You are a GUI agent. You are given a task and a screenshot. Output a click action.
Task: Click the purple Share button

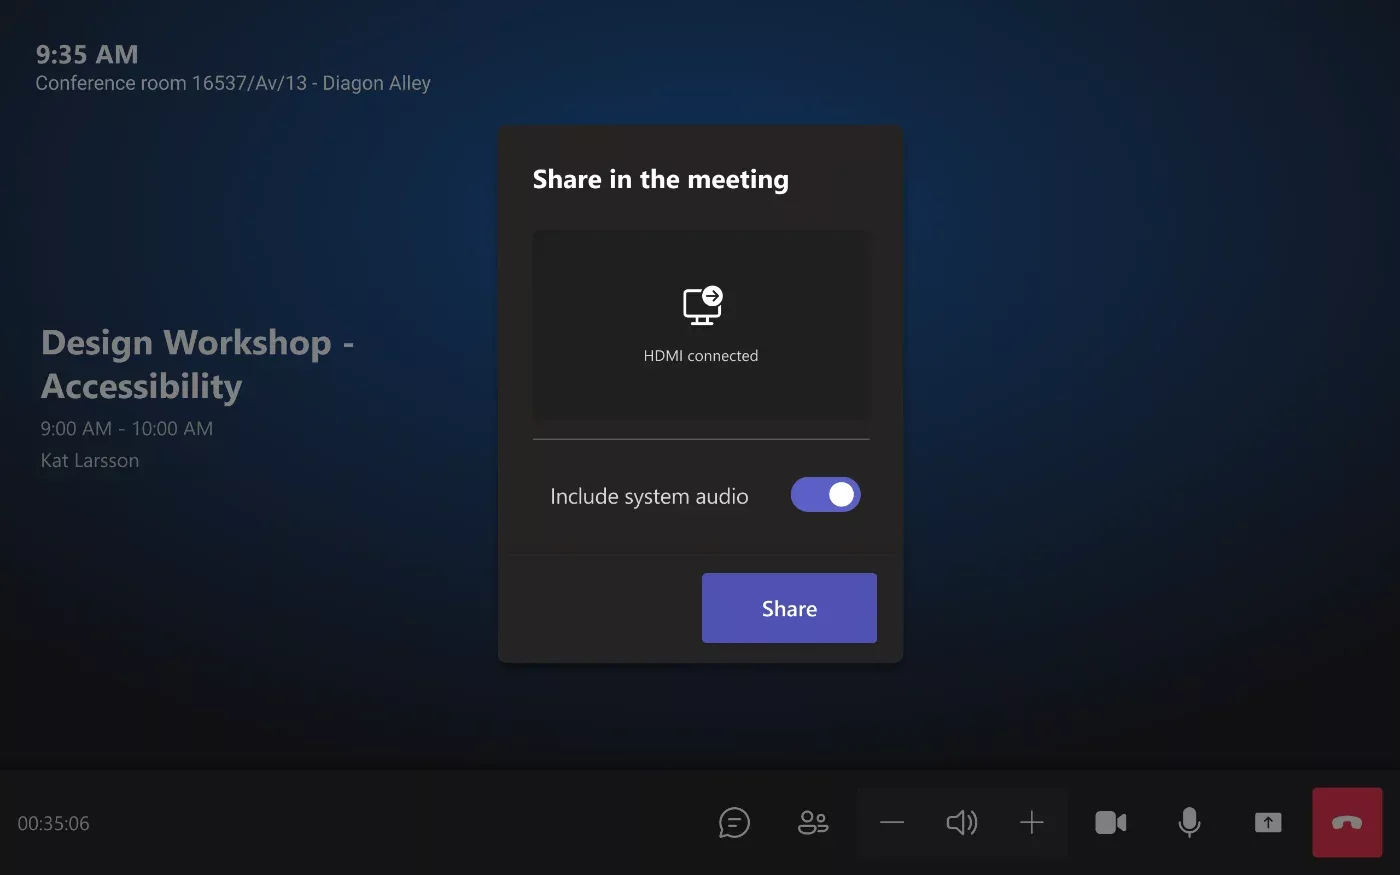[789, 608]
